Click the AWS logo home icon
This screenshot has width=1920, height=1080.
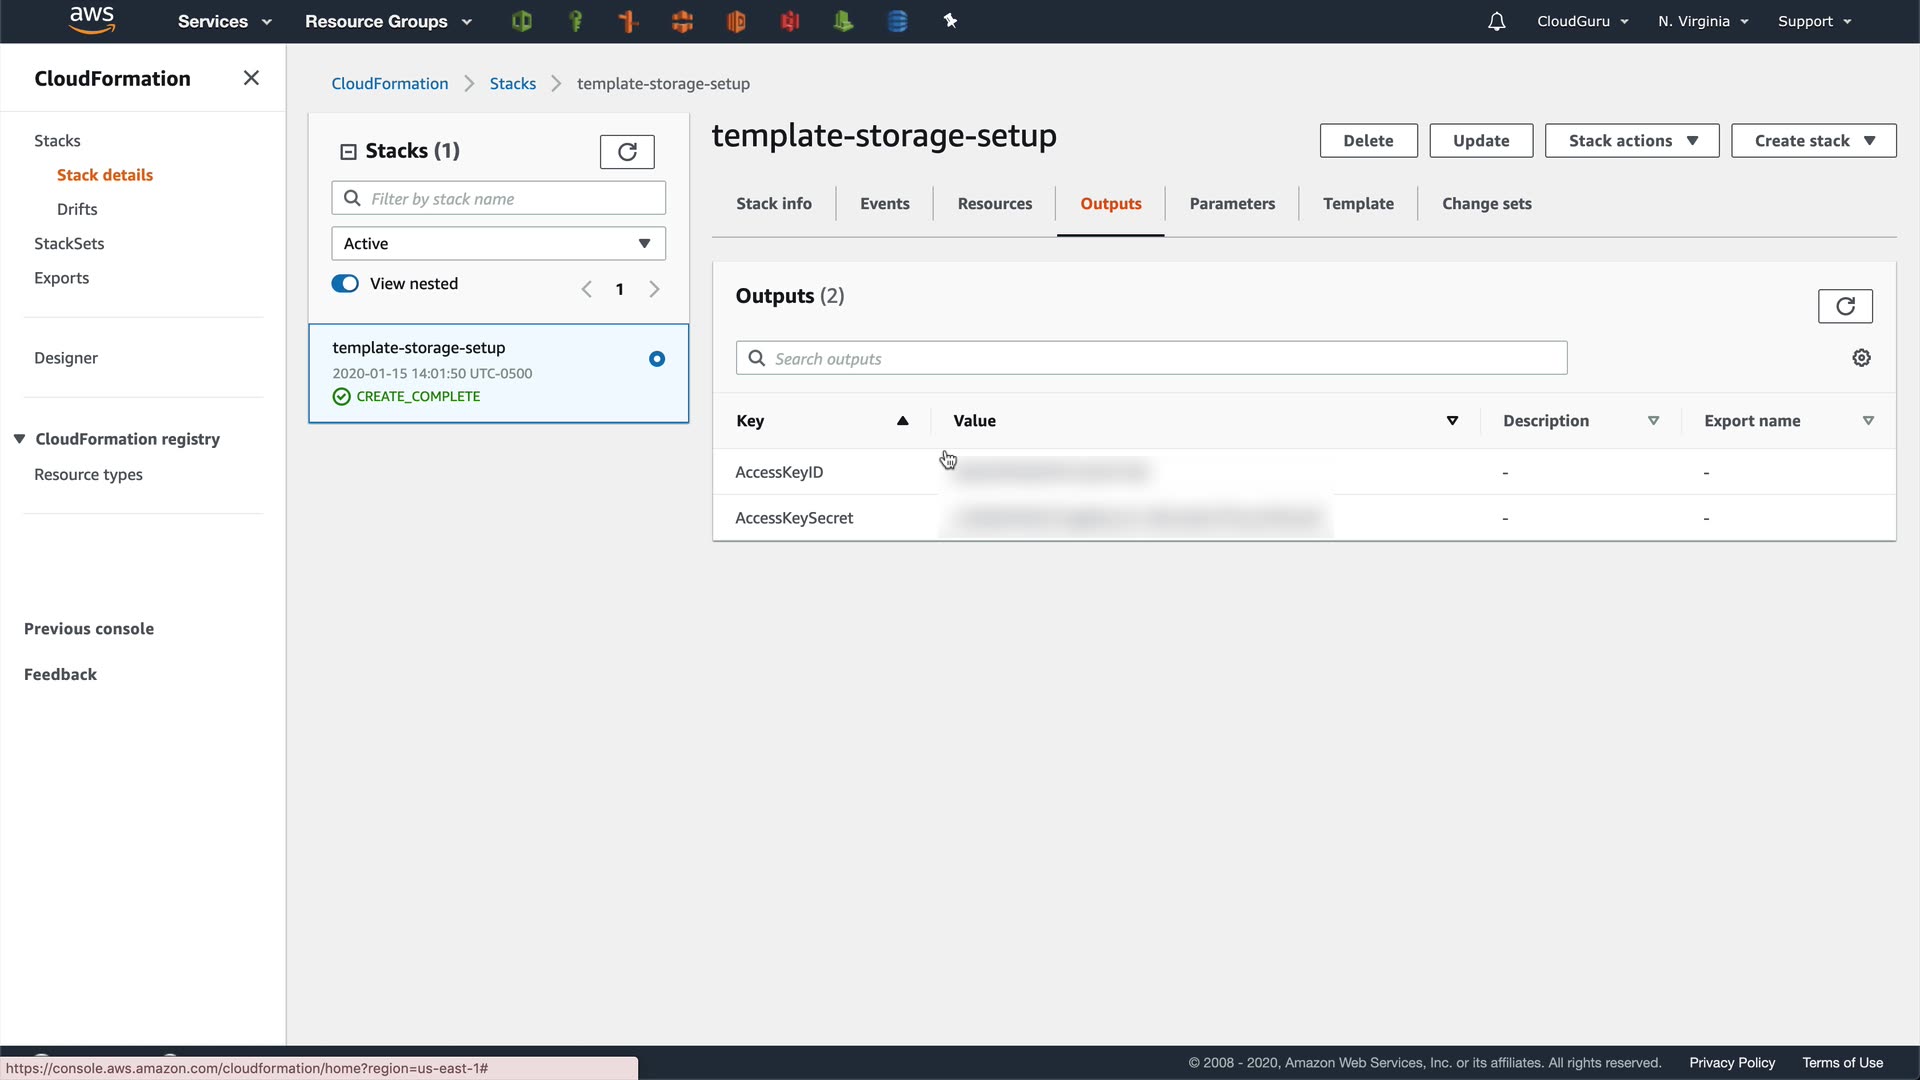click(92, 21)
